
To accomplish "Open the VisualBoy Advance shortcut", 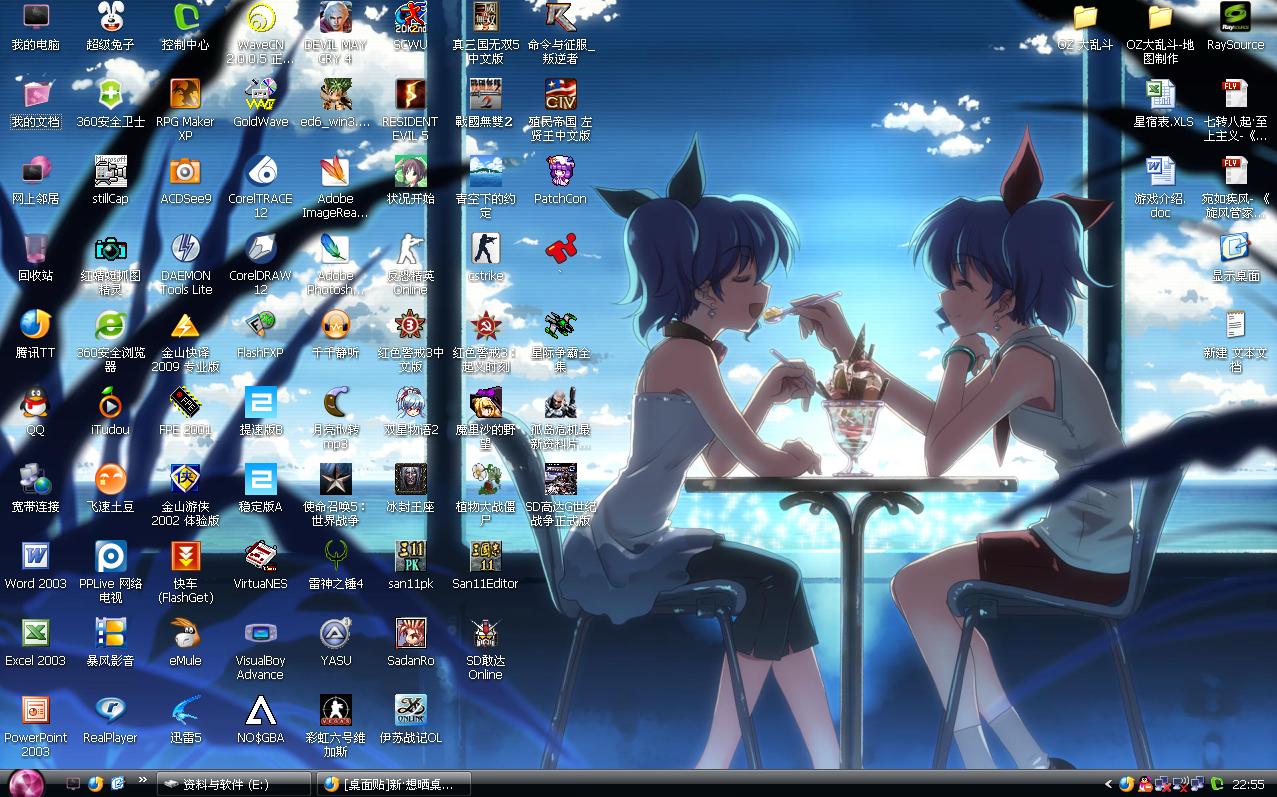I will (260, 648).
